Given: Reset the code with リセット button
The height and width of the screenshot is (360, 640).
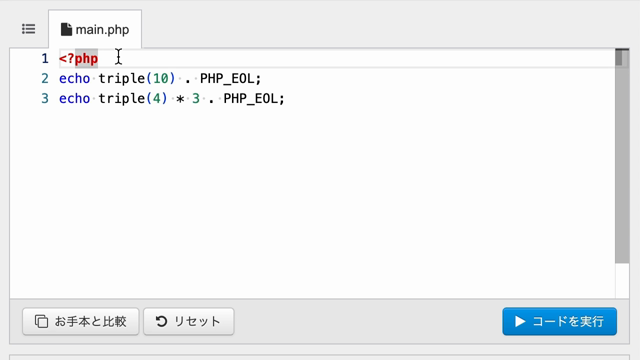Looking at the screenshot, I should [x=189, y=321].
